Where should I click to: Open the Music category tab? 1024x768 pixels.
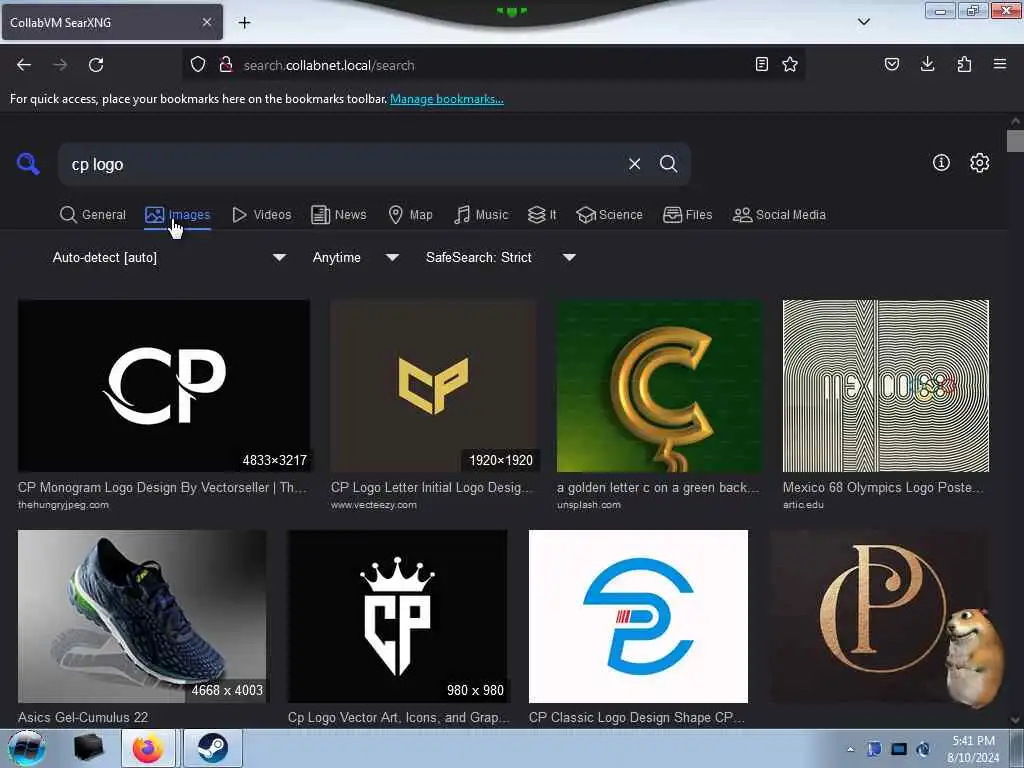pyautogui.click(x=481, y=215)
